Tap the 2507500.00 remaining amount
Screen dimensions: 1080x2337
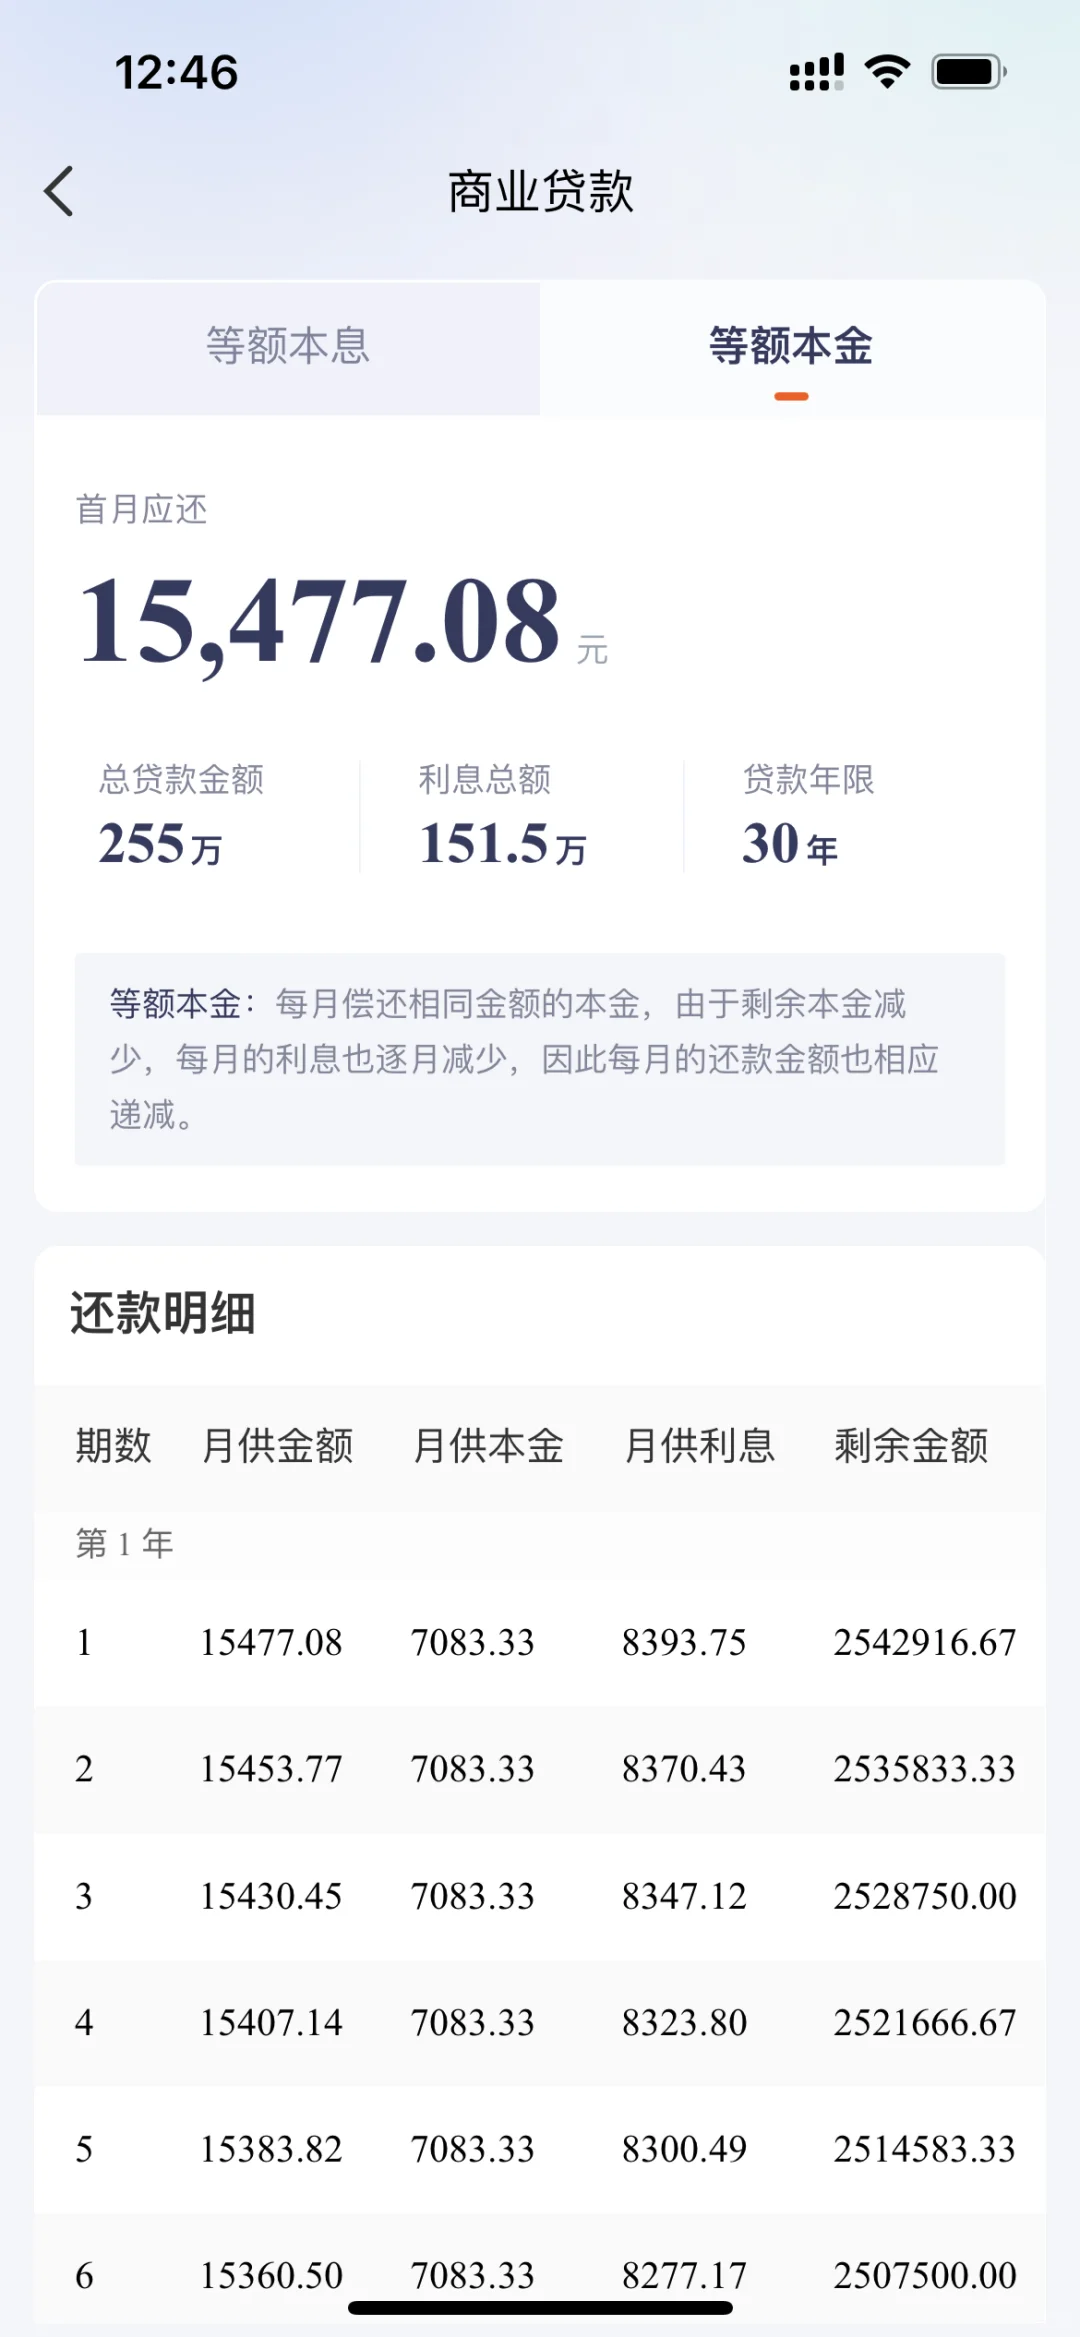pyautogui.click(x=925, y=2276)
